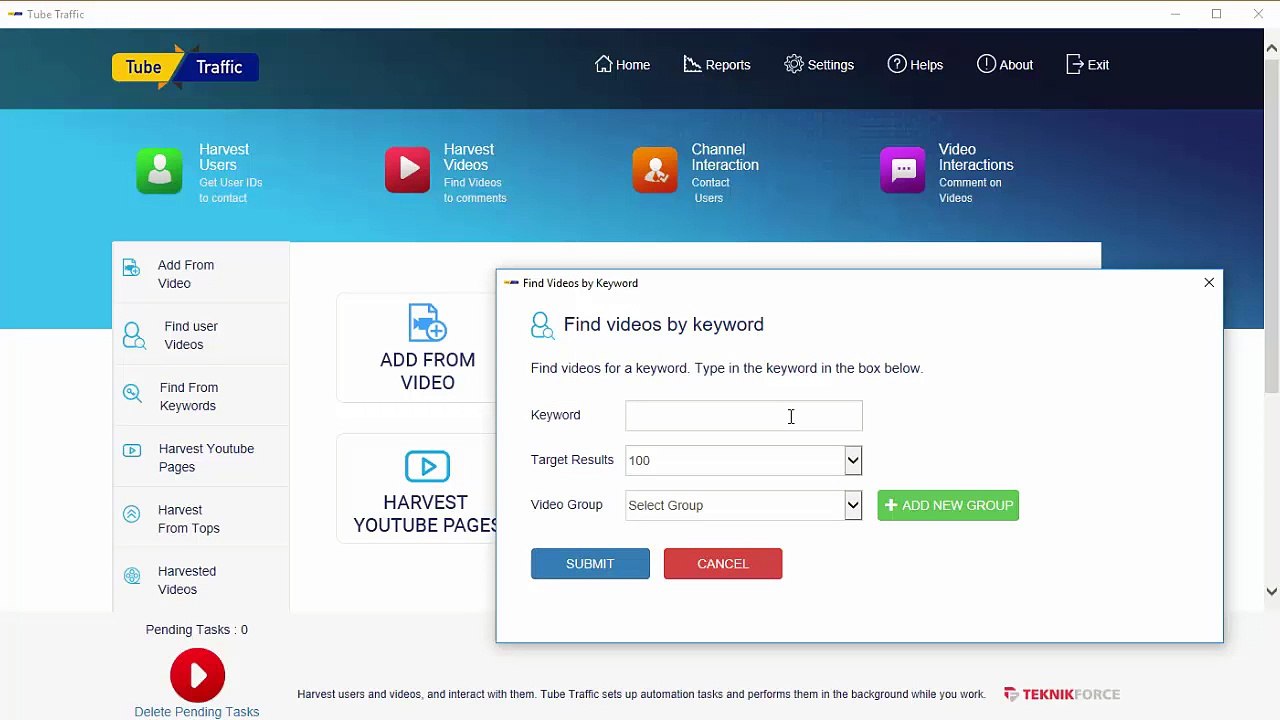Expand the Video Group dropdown arrow
The width and height of the screenshot is (1280, 720).
coord(853,505)
